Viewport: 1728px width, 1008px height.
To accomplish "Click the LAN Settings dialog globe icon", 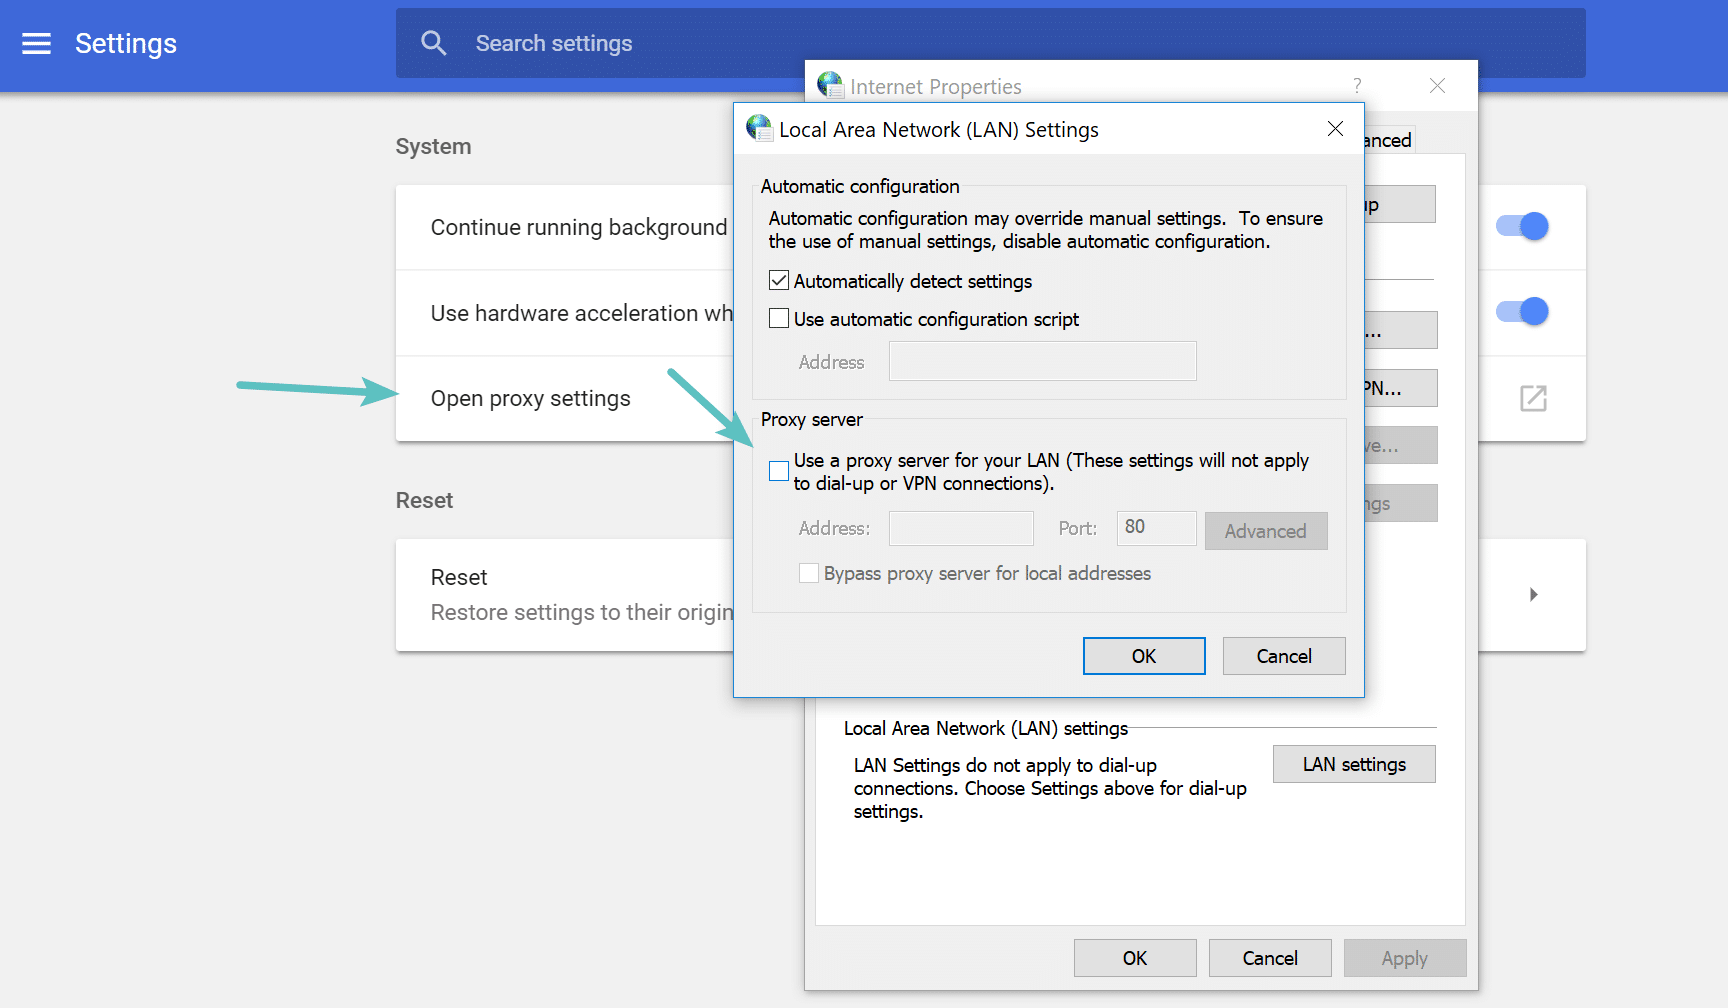I will point(759,128).
